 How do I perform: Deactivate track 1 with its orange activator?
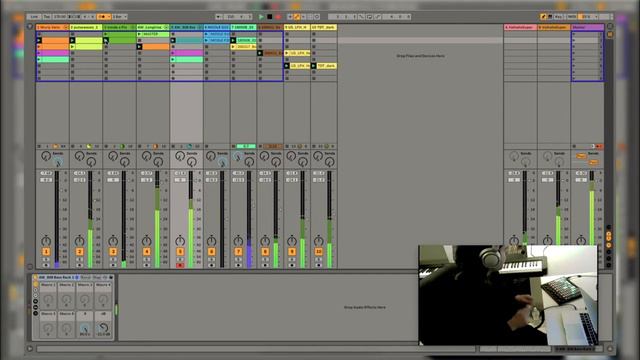pos(46,252)
